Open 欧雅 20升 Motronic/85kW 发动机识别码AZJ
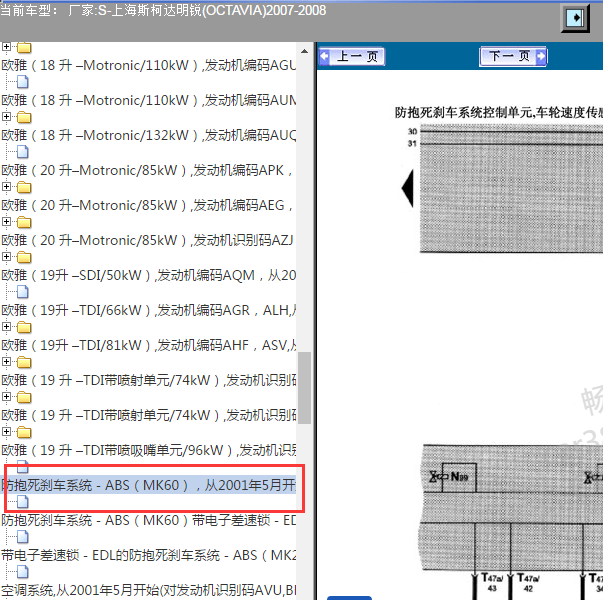Image resolution: width=603 pixels, height=600 pixels. click(148, 240)
